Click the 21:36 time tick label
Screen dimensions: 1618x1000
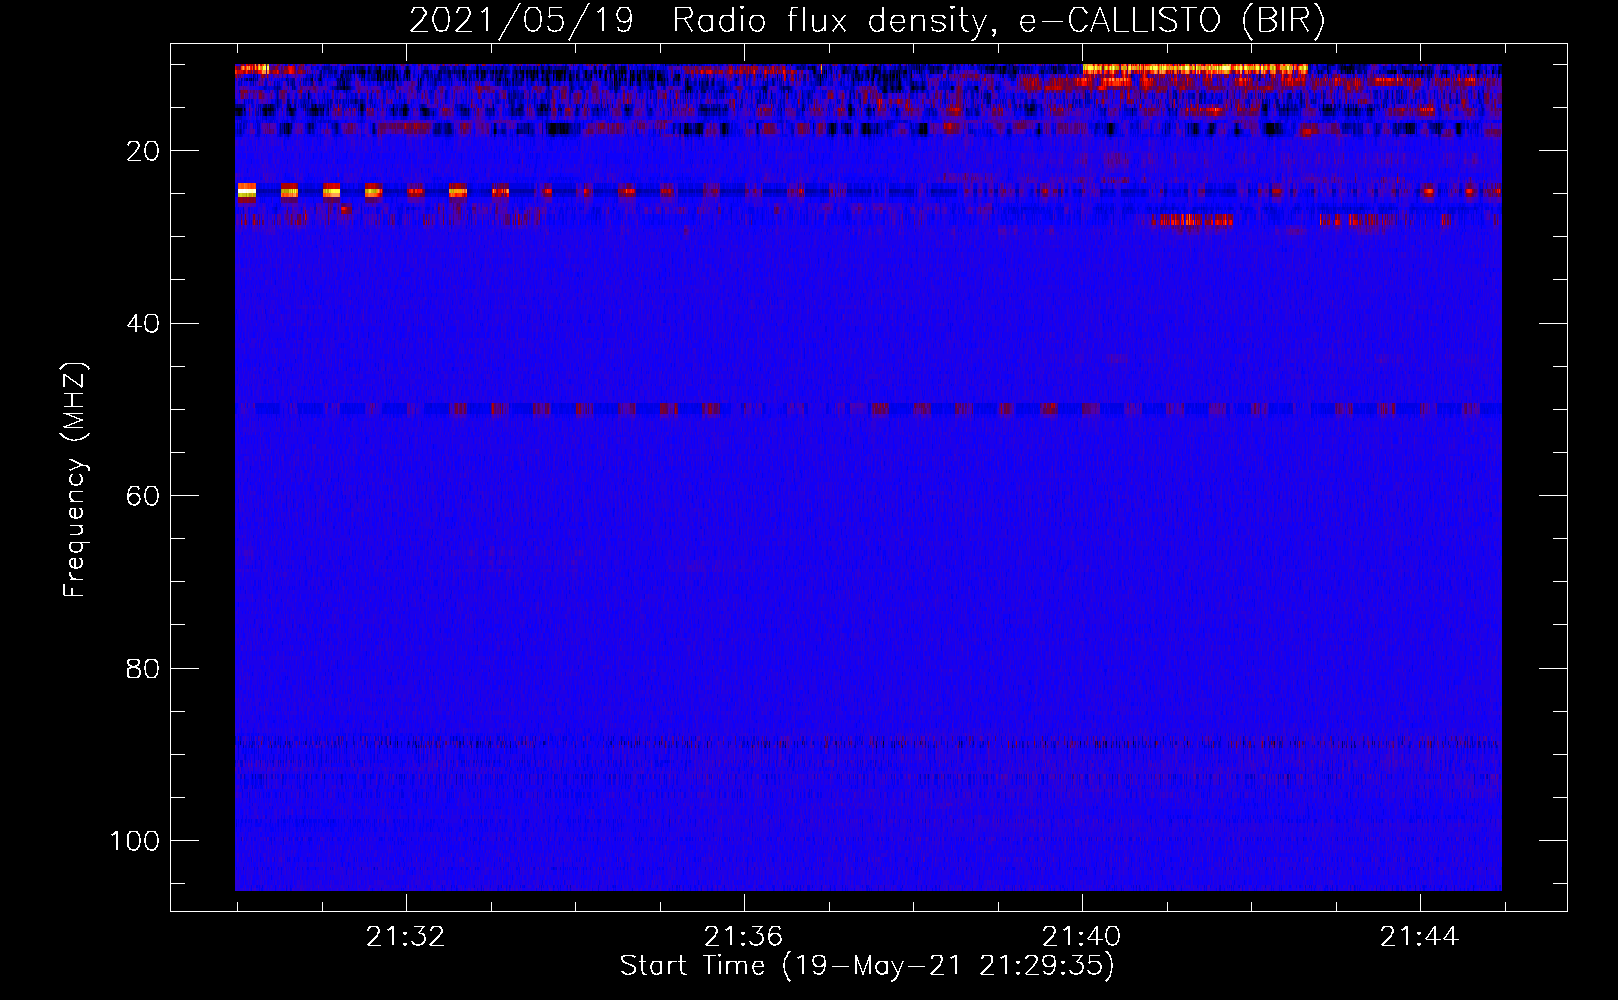click(x=743, y=937)
